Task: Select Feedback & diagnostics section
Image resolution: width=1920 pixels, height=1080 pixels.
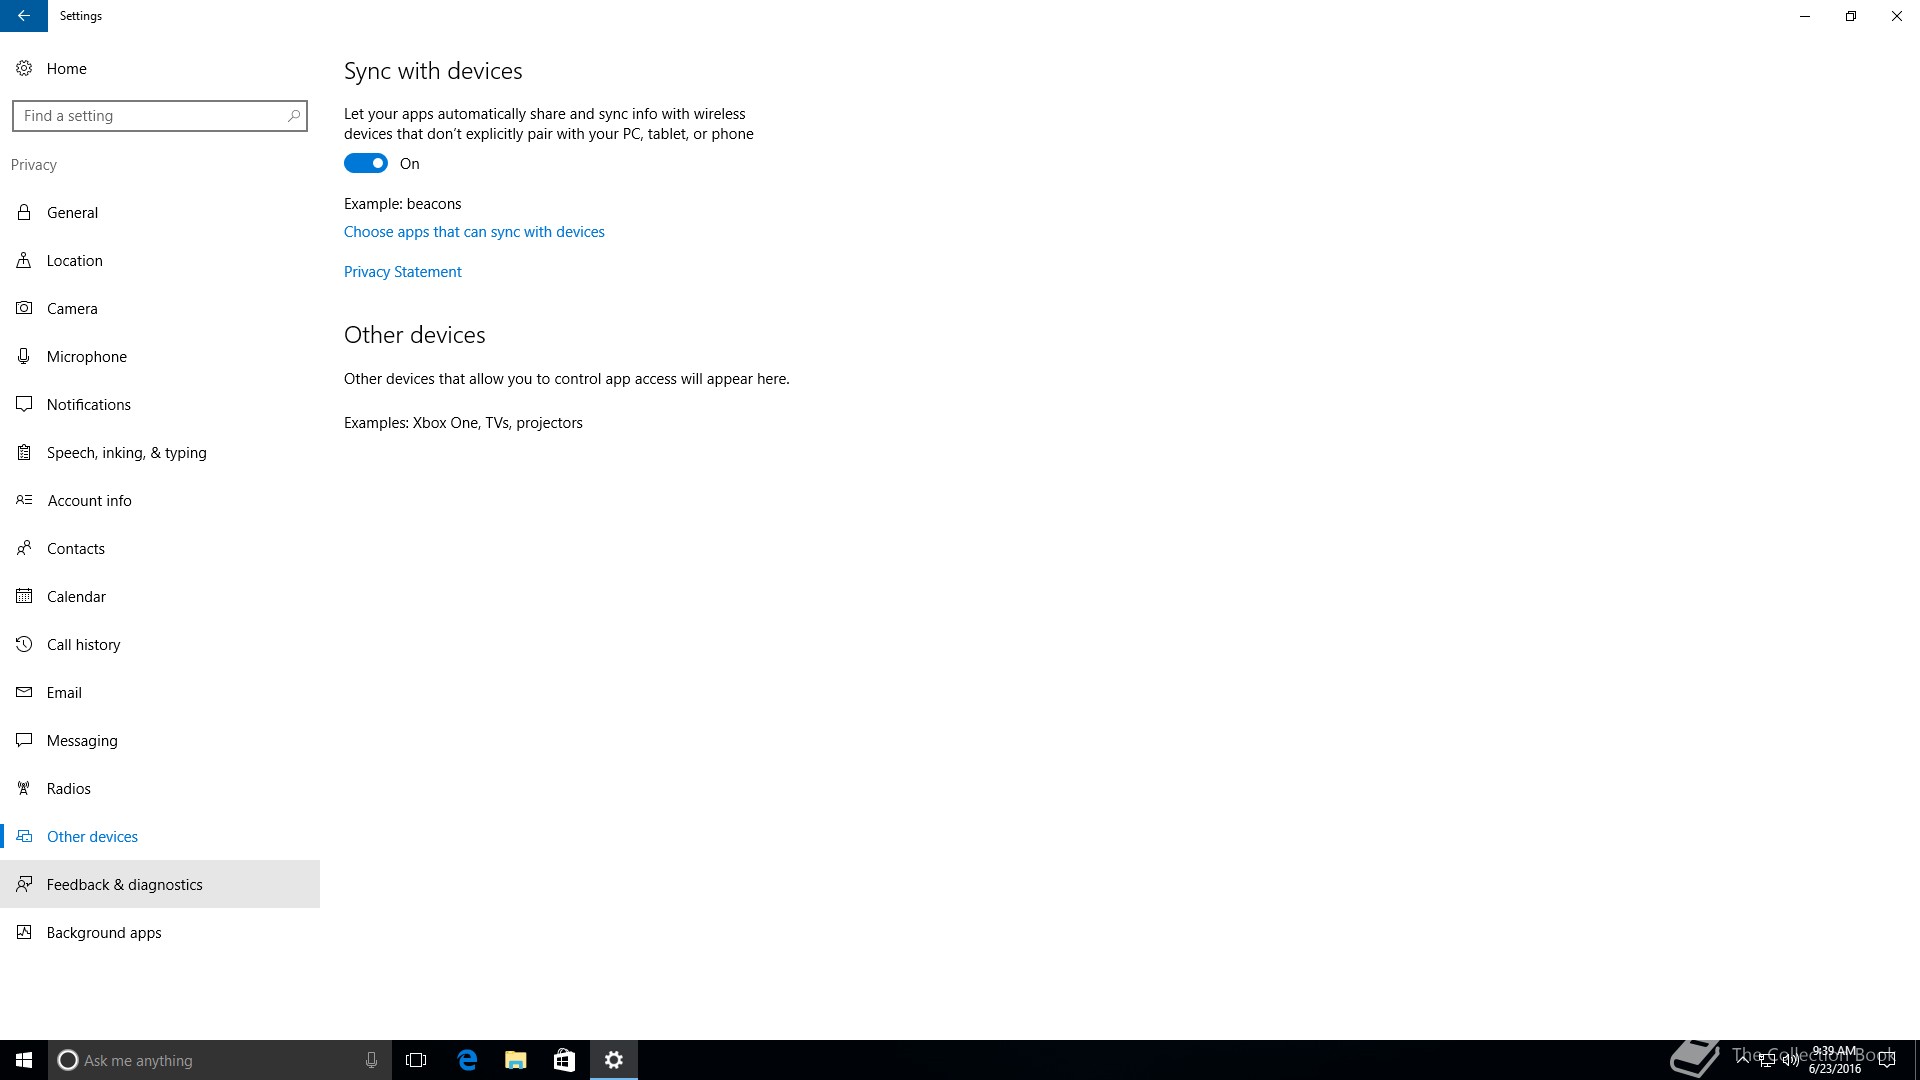Action: pyautogui.click(x=160, y=884)
